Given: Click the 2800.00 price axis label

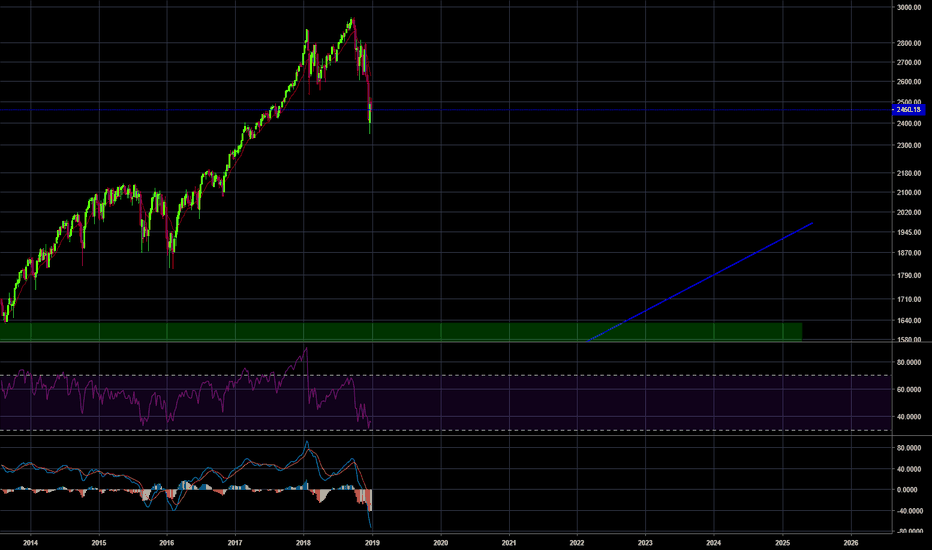Looking at the screenshot, I should (909, 43).
